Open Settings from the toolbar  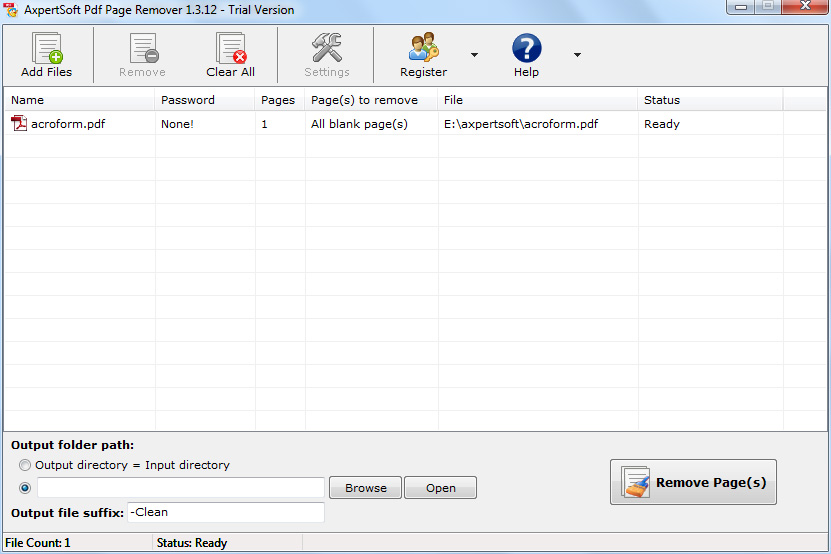(x=326, y=55)
